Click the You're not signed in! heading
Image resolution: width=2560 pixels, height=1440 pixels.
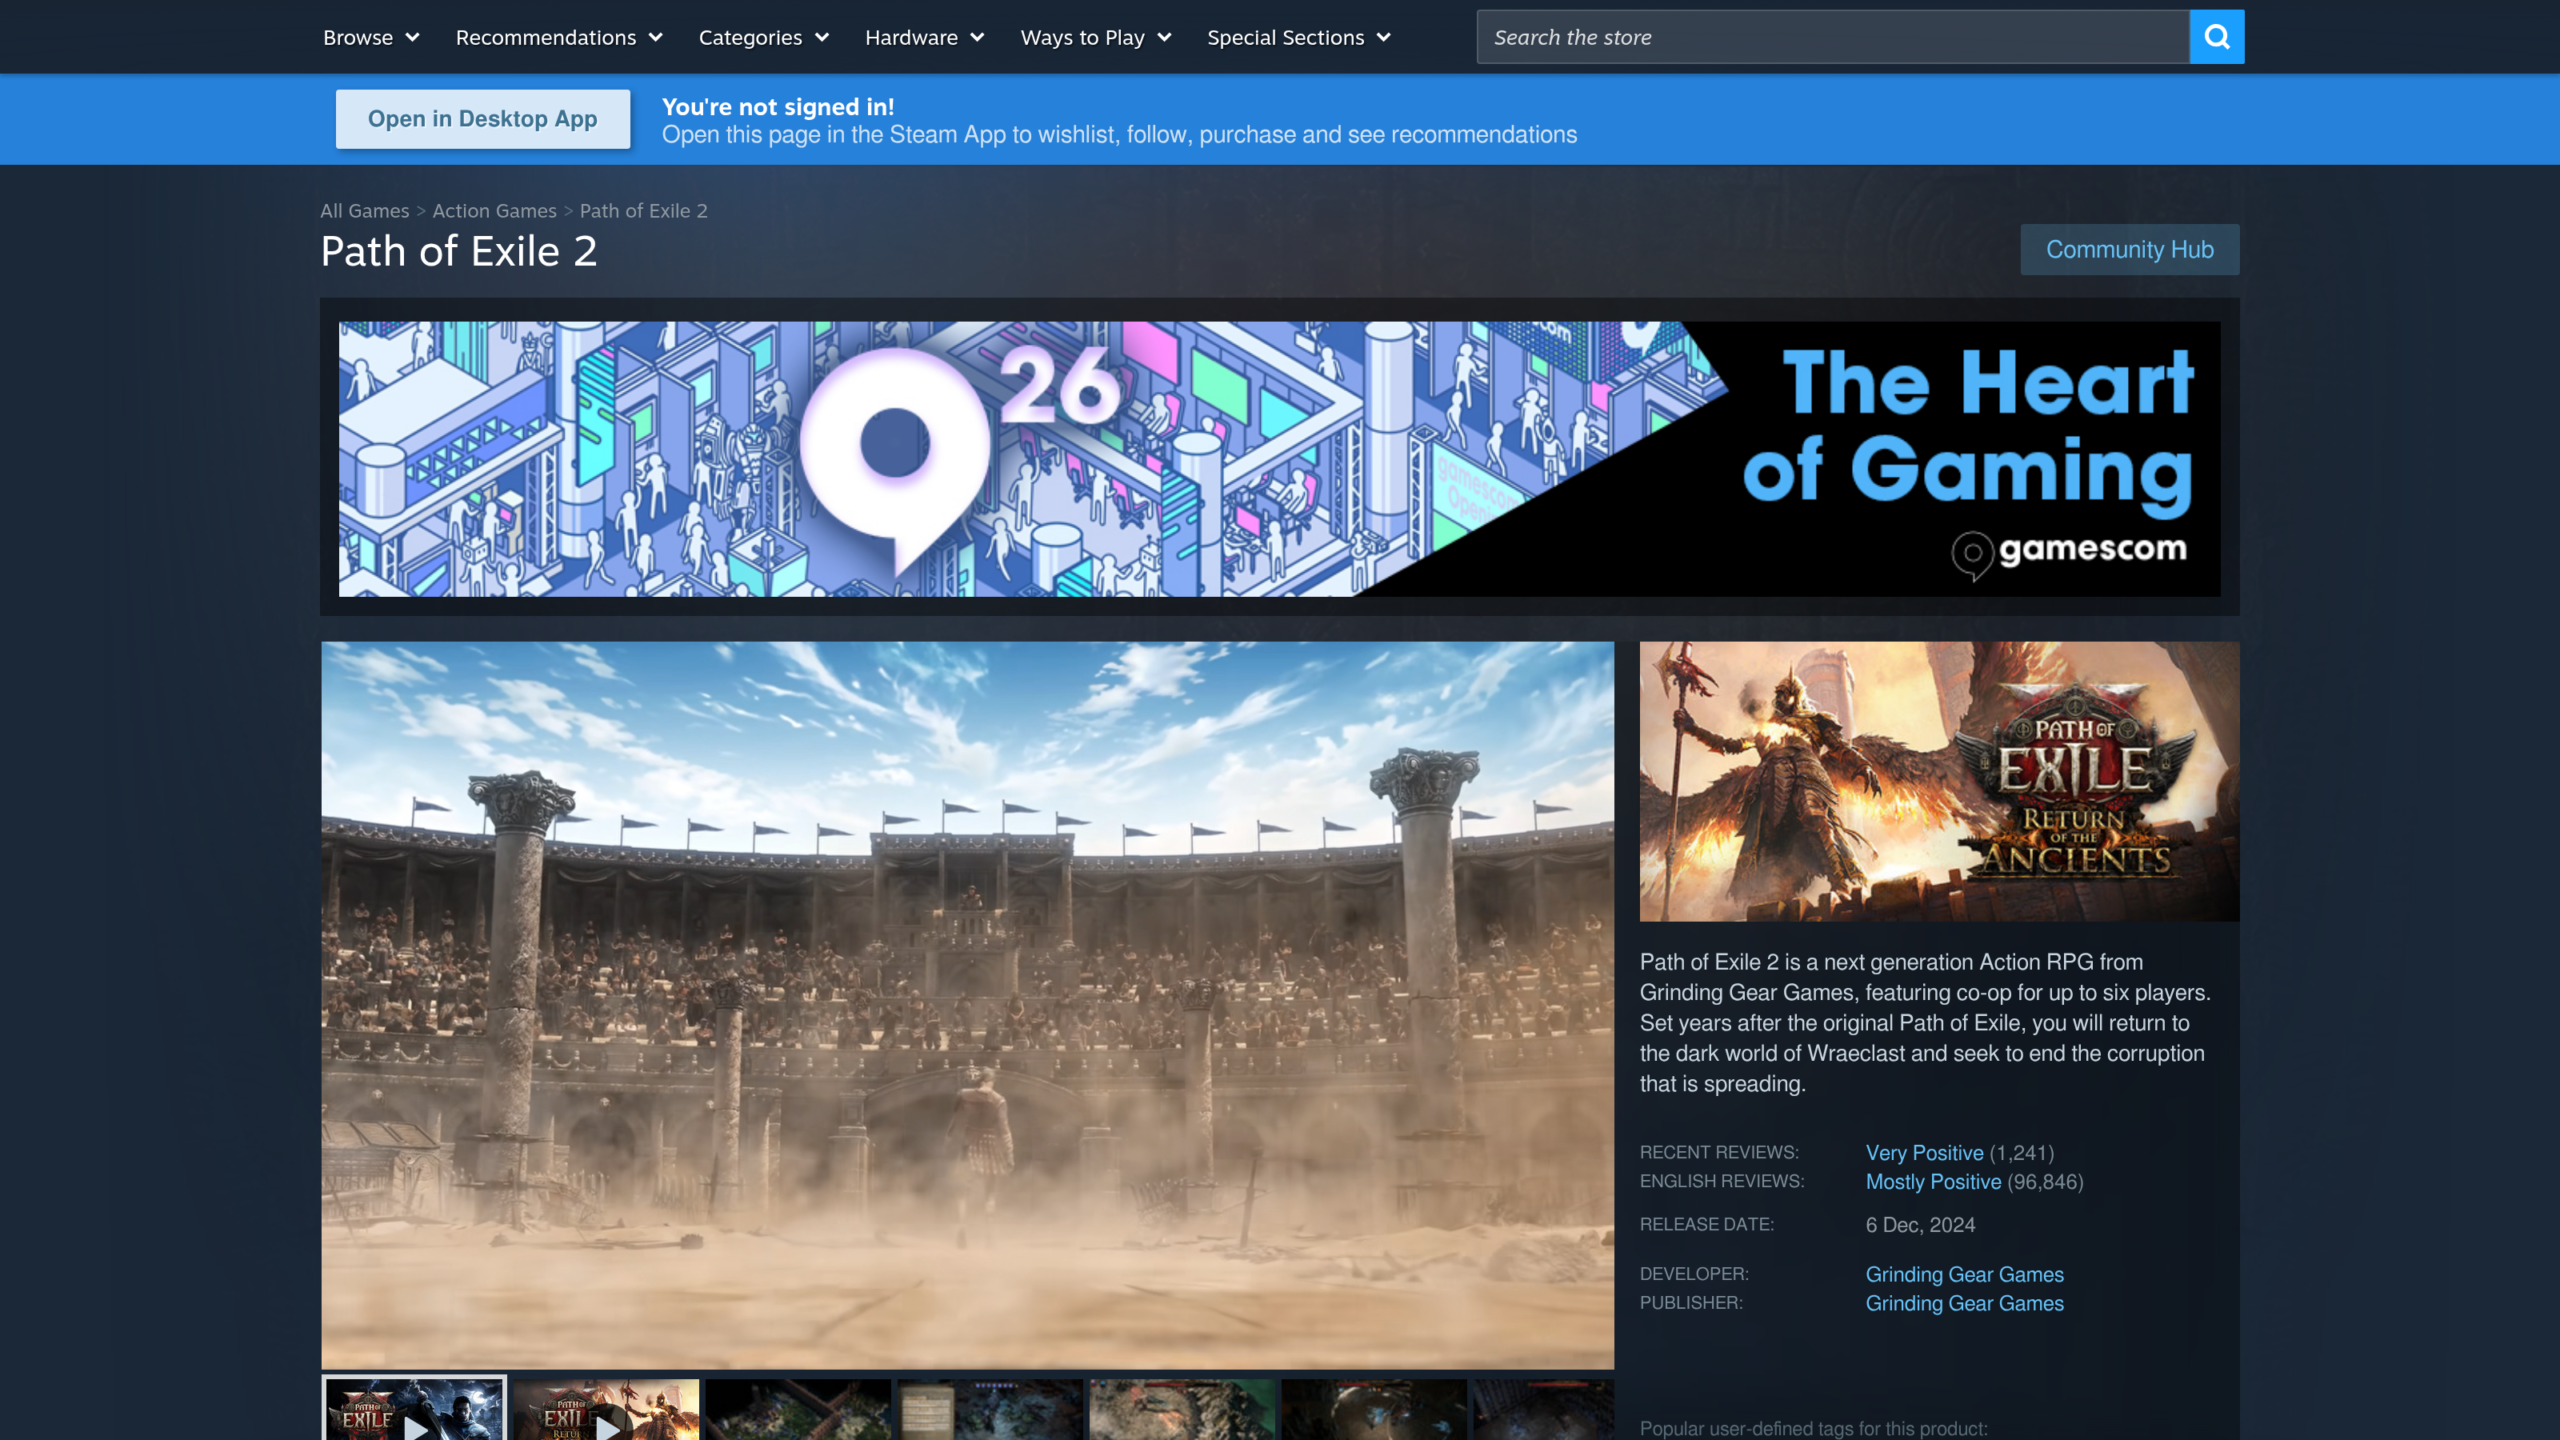pos(778,107)
